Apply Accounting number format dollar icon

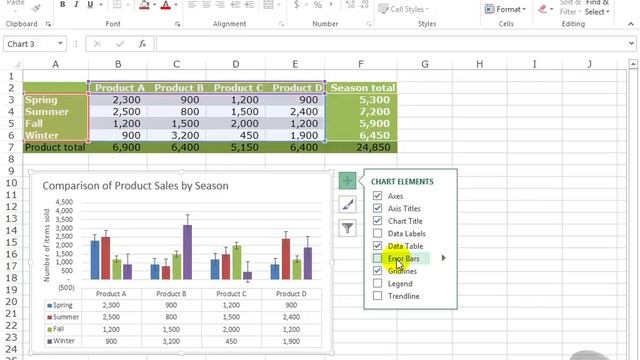coord(297,5)
